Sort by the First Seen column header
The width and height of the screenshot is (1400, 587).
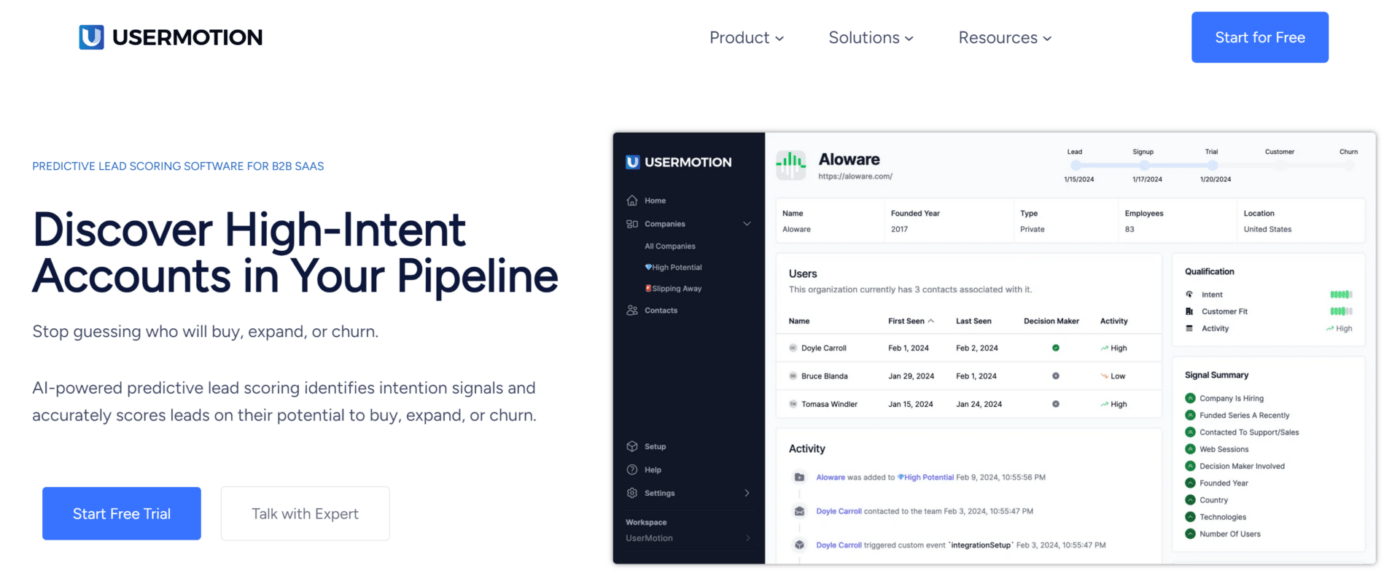[911, 321]
